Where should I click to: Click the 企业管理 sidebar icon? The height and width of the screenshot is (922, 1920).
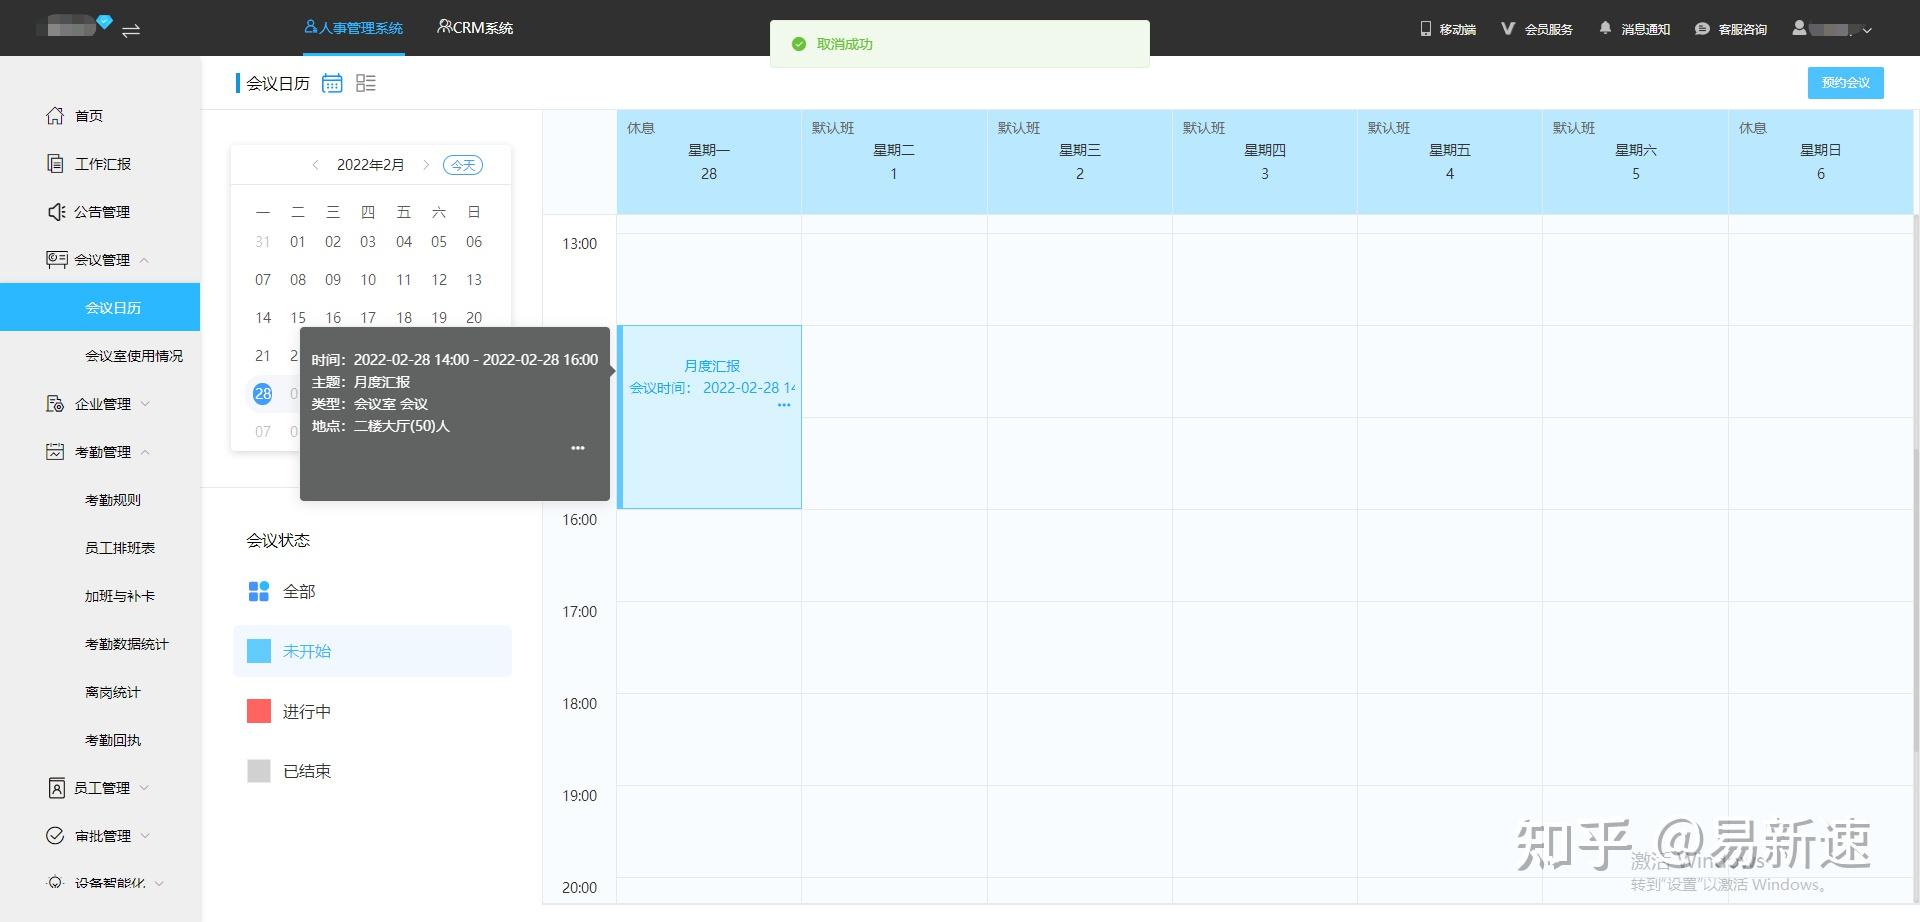click(55, 403)
